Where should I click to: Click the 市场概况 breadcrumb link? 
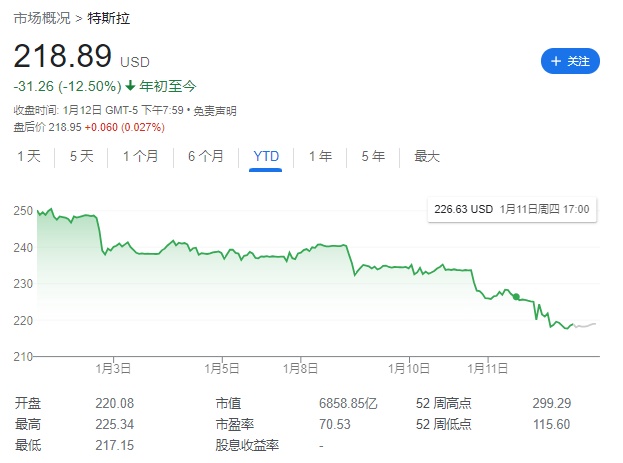point(41,17)
